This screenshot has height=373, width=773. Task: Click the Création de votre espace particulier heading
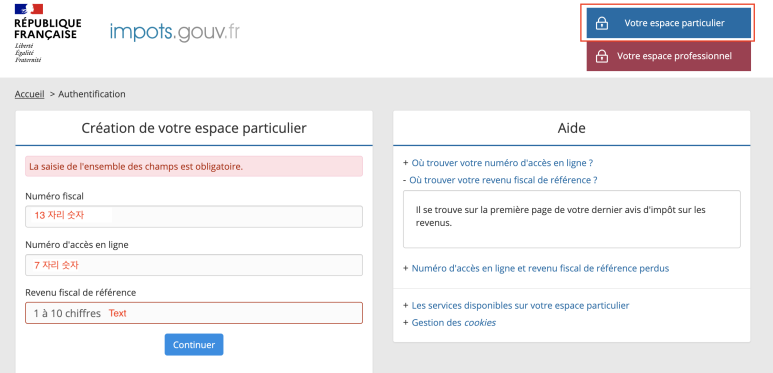click(194, 128)
